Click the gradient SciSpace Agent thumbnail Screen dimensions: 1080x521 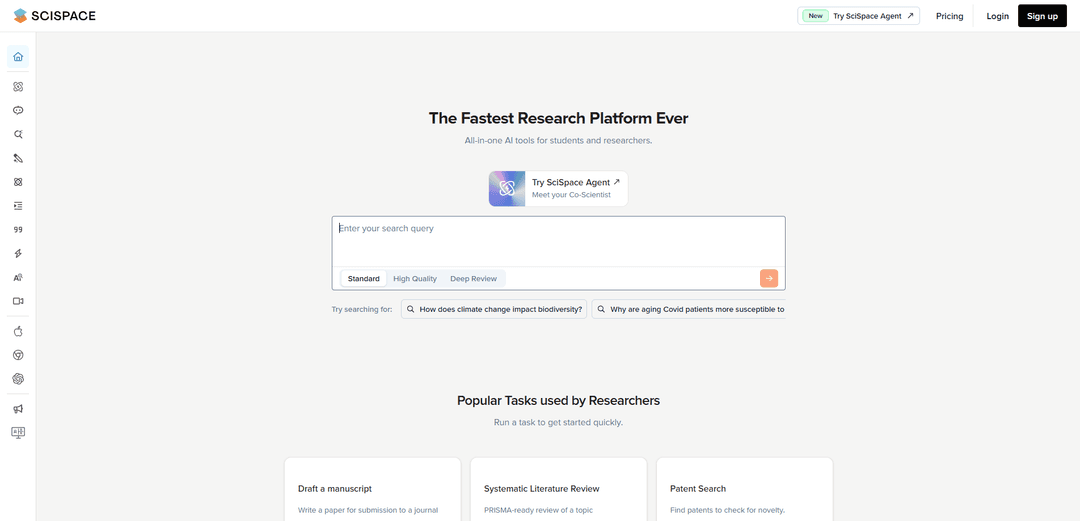tap(507, 189)
